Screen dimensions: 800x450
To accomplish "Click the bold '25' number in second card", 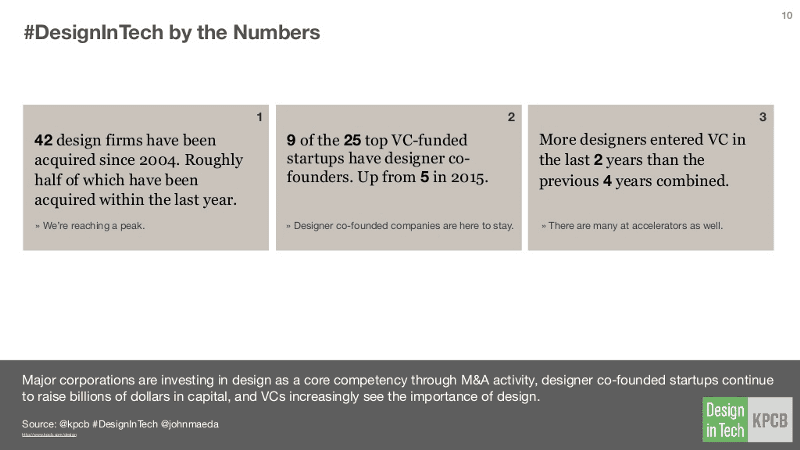I will tap(352, 141).
